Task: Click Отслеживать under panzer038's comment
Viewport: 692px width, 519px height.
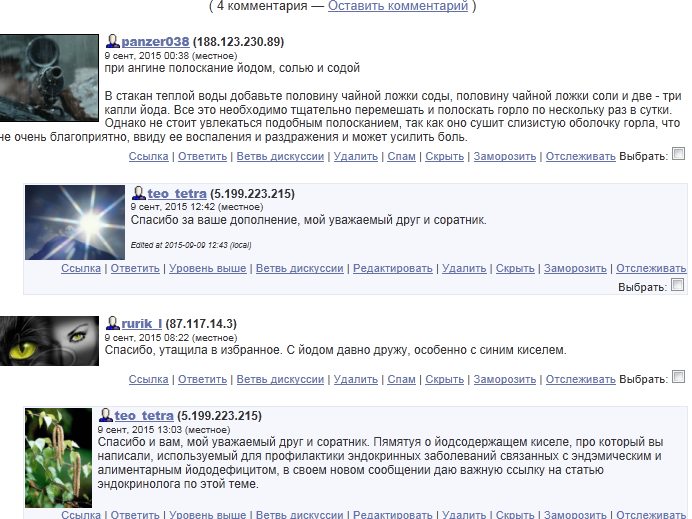Action: coord(581,156)
